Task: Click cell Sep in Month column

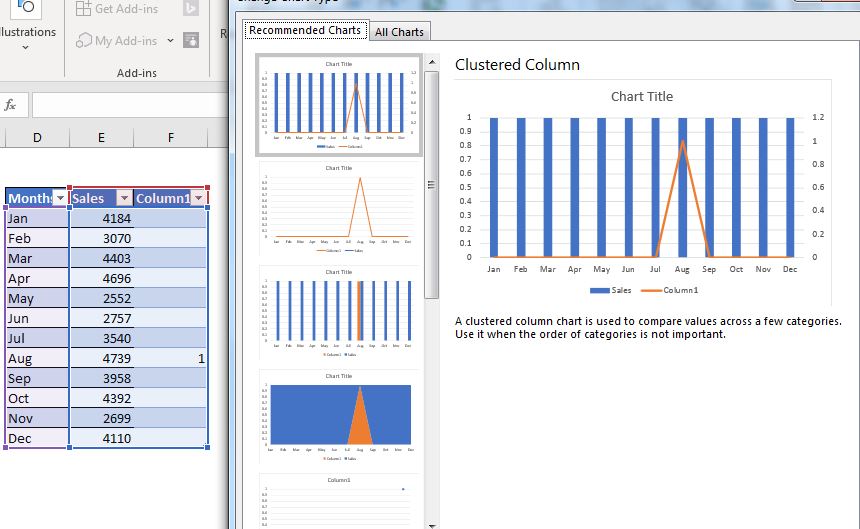Action: coord(37,378)
